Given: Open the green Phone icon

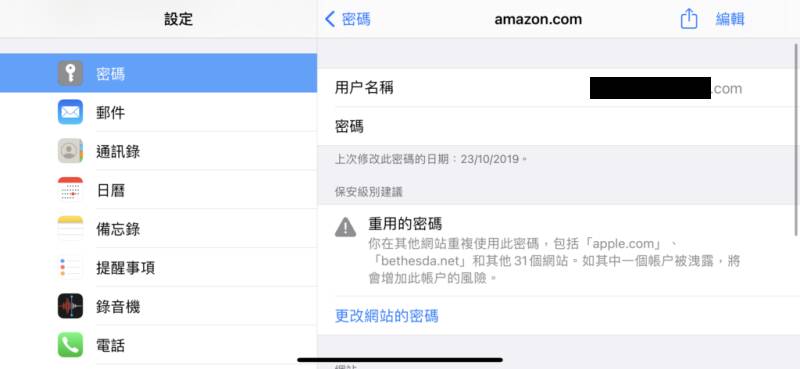Looking at the screenshot, I should pos(70,345).
